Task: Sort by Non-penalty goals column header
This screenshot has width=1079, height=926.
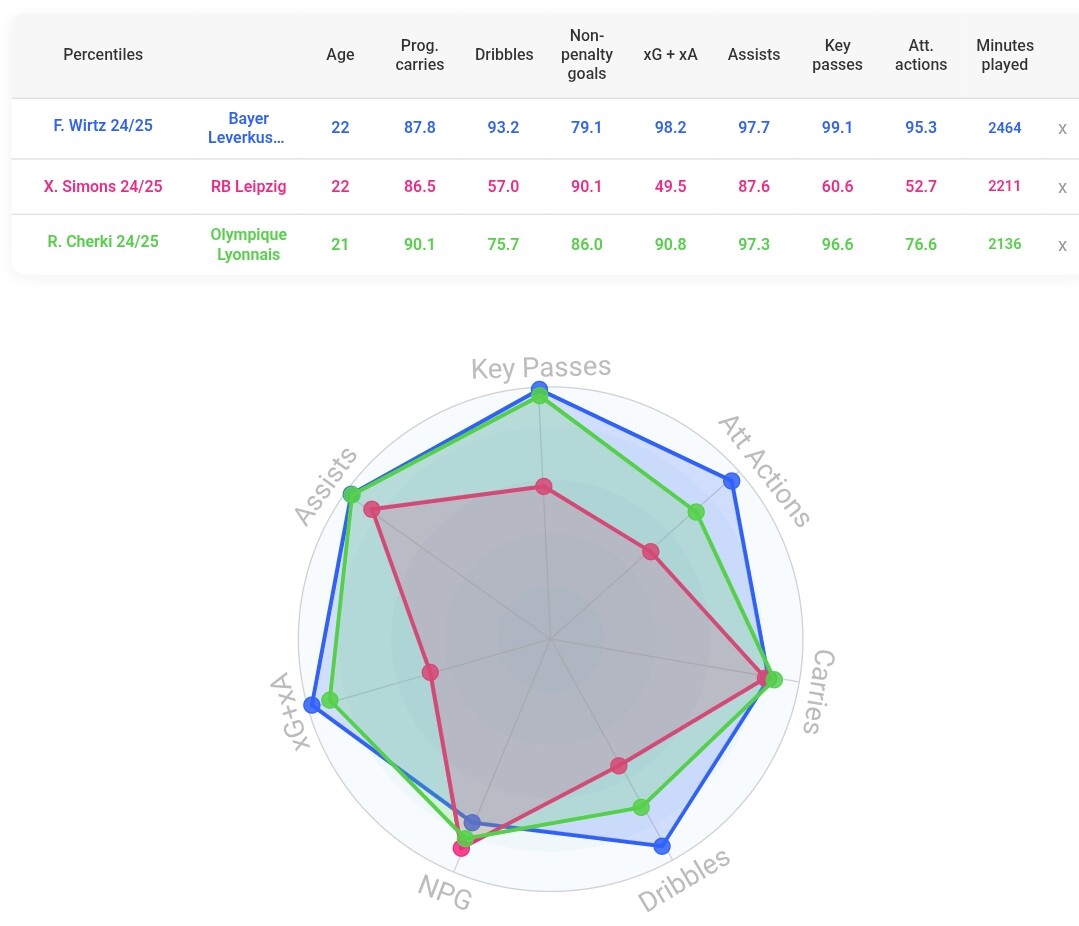Action: point(587,55)
